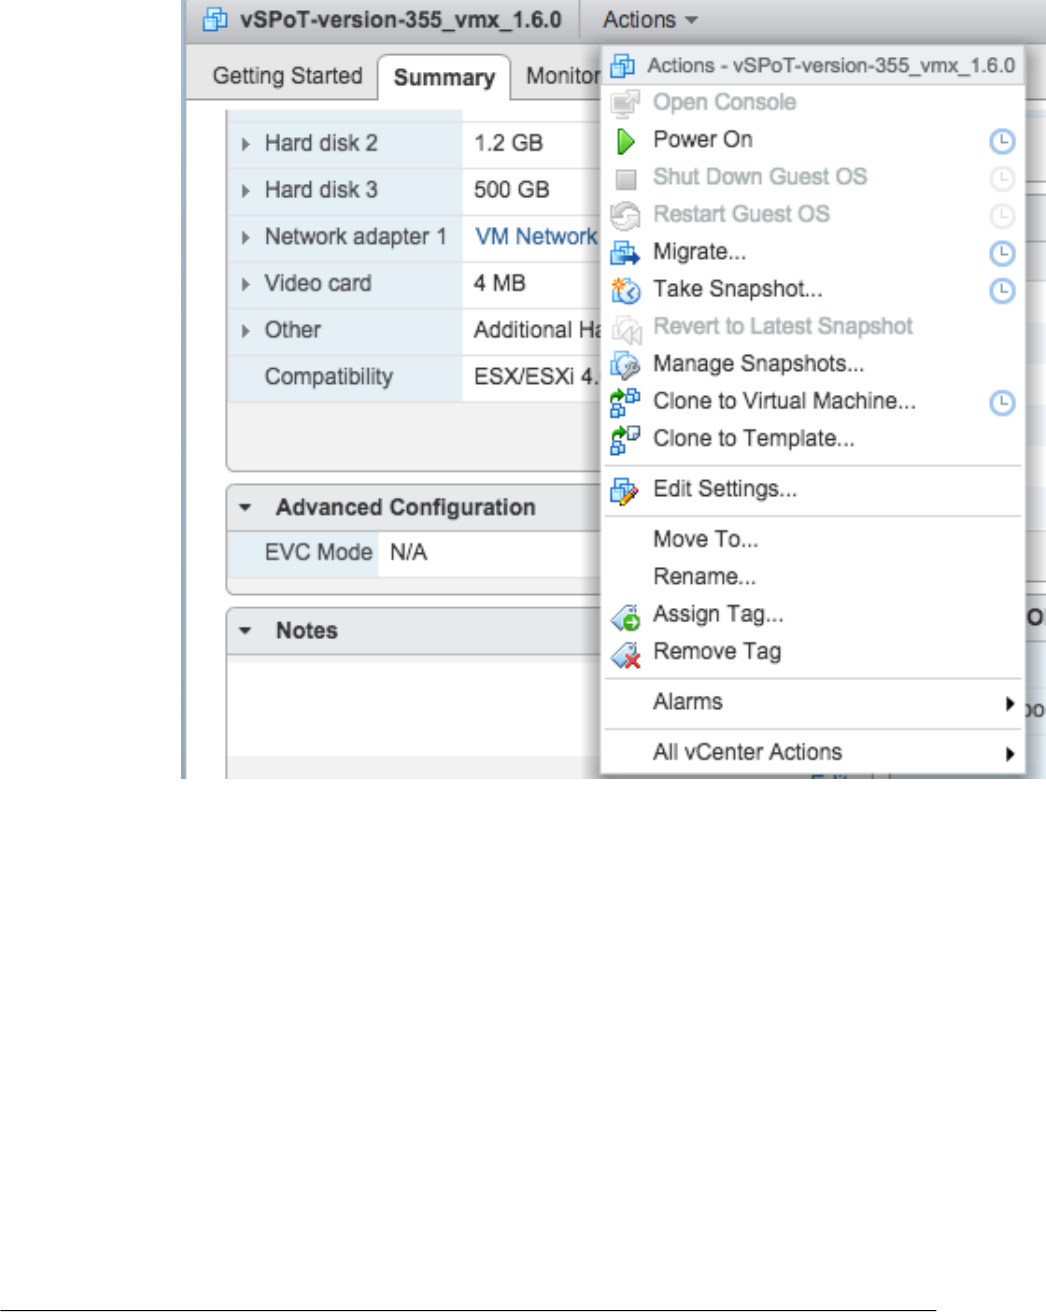Expand the Hard disk 2 row
Viewport: 1046px width, 1312px height.
click(x=246, y=144)
